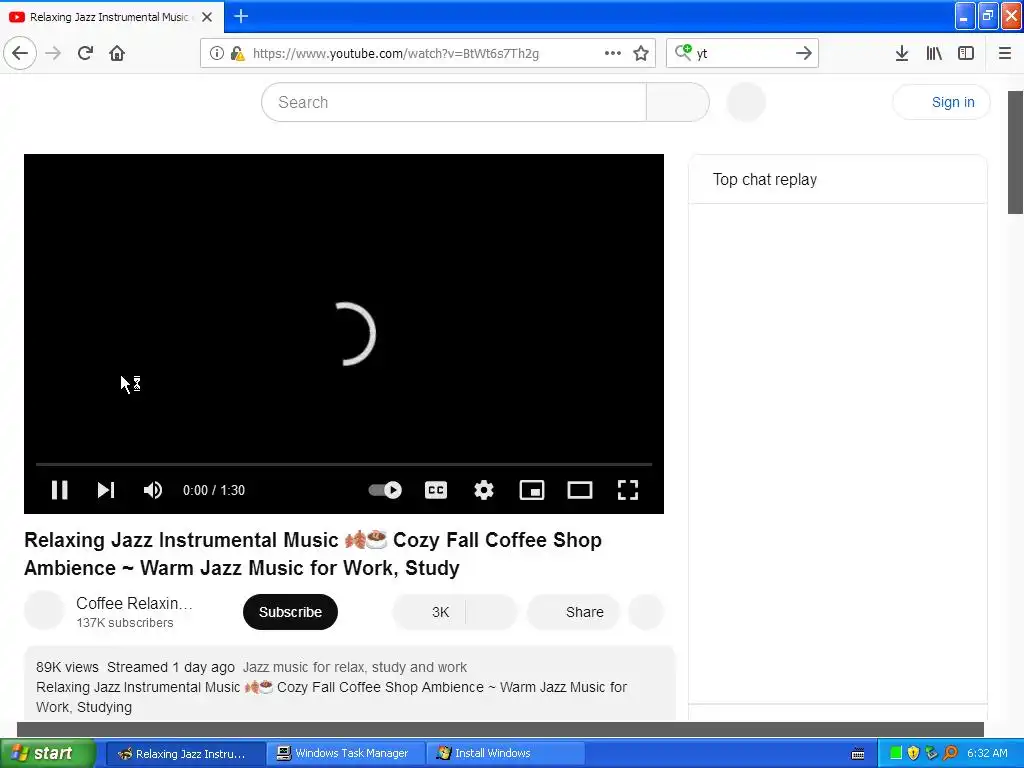Click the vertical page scrollbar
This screenshot has height=768, width=1024.
(1016, 152)
